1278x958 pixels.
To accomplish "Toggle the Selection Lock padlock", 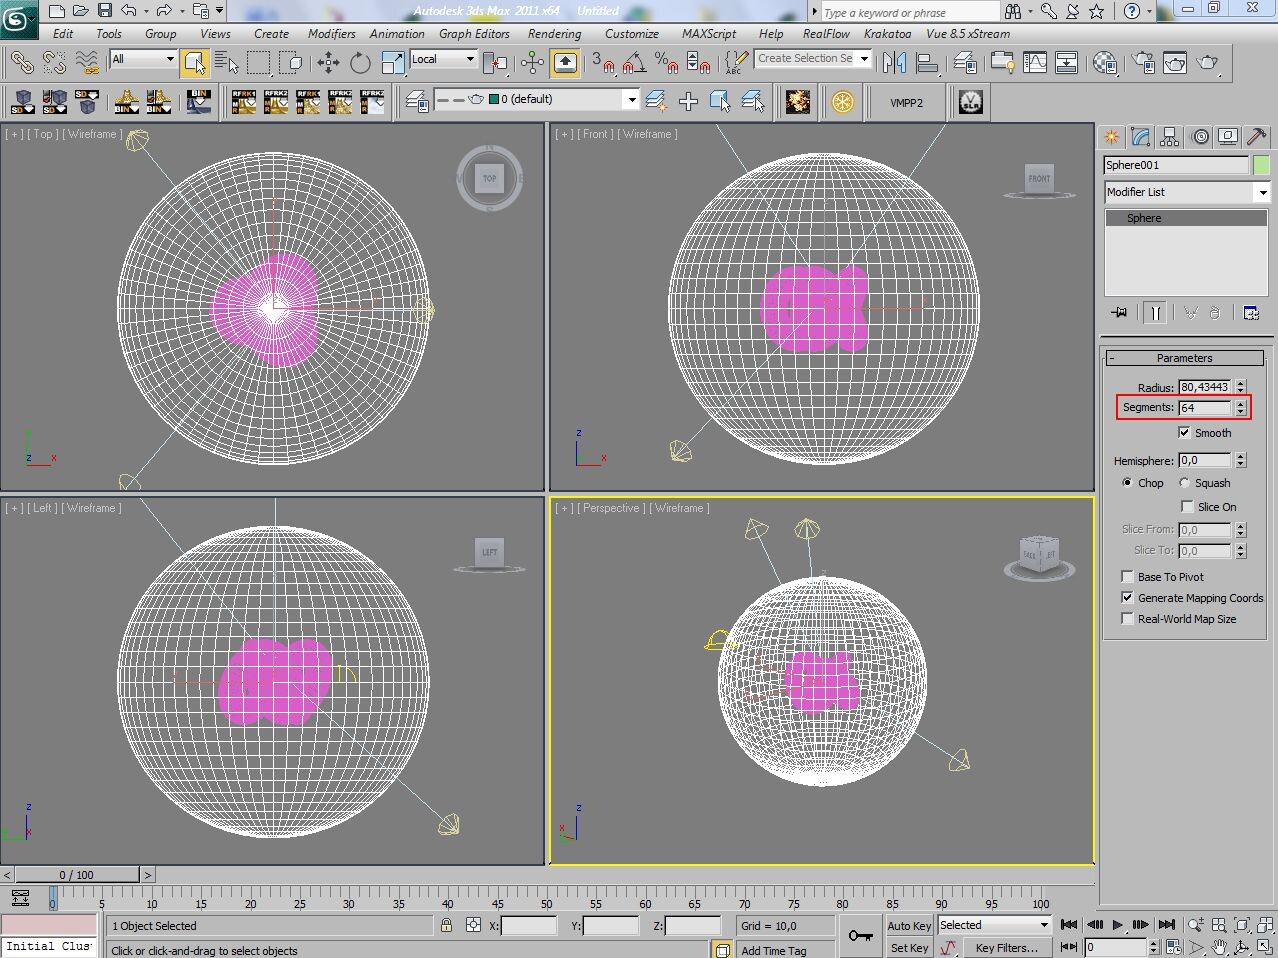I will coord(446,925).
